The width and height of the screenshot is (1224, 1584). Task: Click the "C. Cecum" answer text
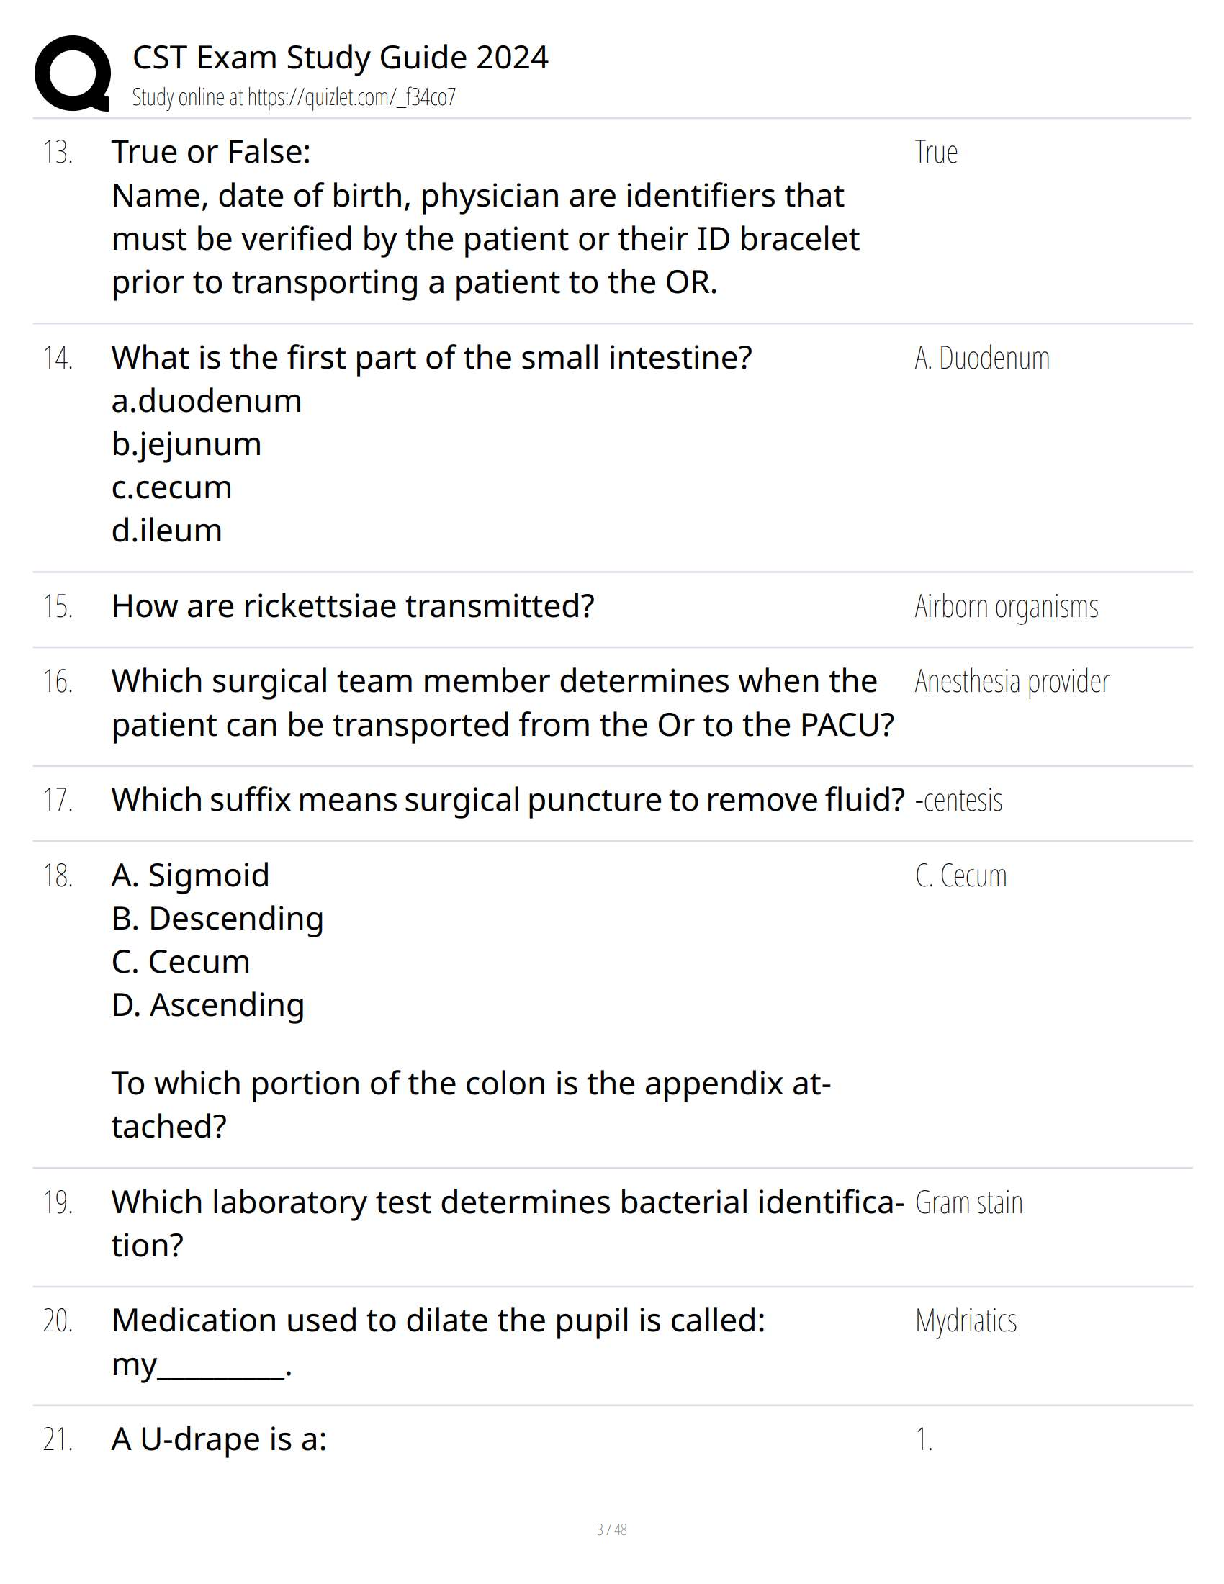coord(960,876)
